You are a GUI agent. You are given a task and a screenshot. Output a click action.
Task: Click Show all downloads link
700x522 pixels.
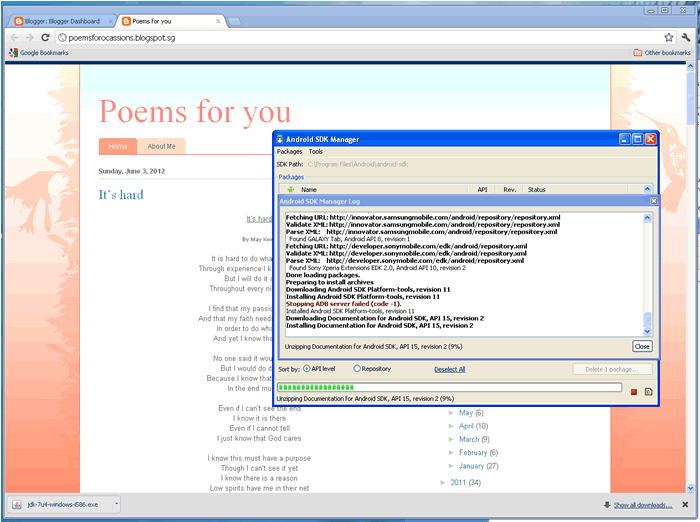pos(643,505)
